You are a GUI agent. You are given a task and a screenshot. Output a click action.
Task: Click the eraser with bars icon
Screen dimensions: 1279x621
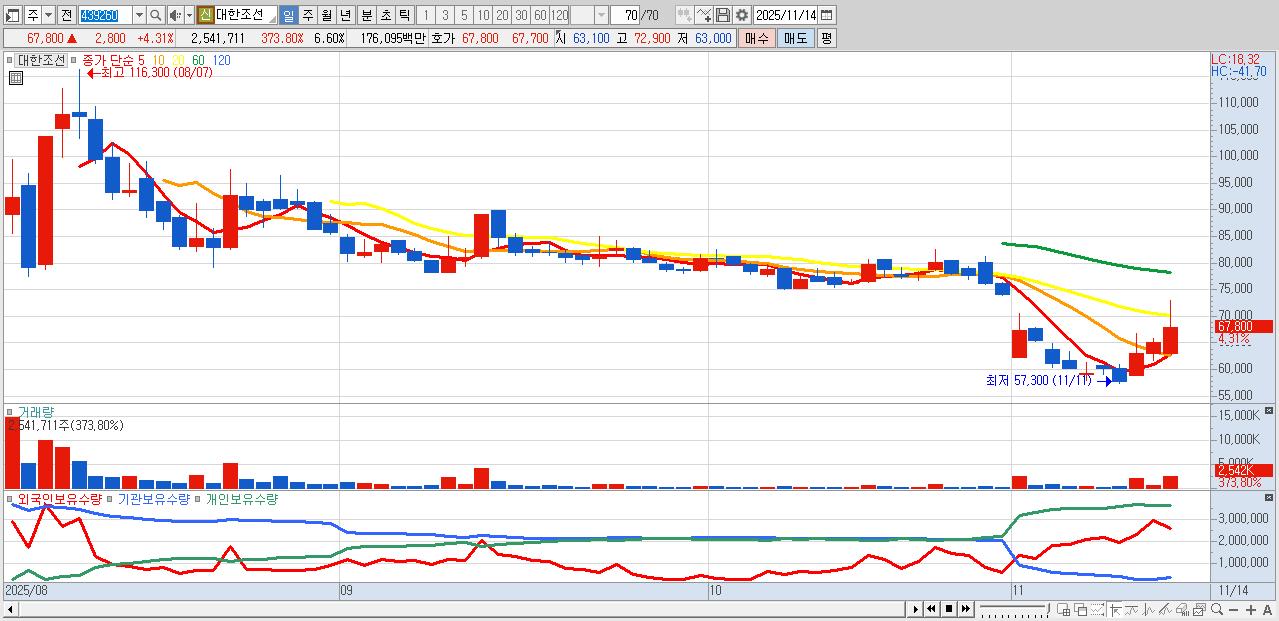click(1183, 609)
